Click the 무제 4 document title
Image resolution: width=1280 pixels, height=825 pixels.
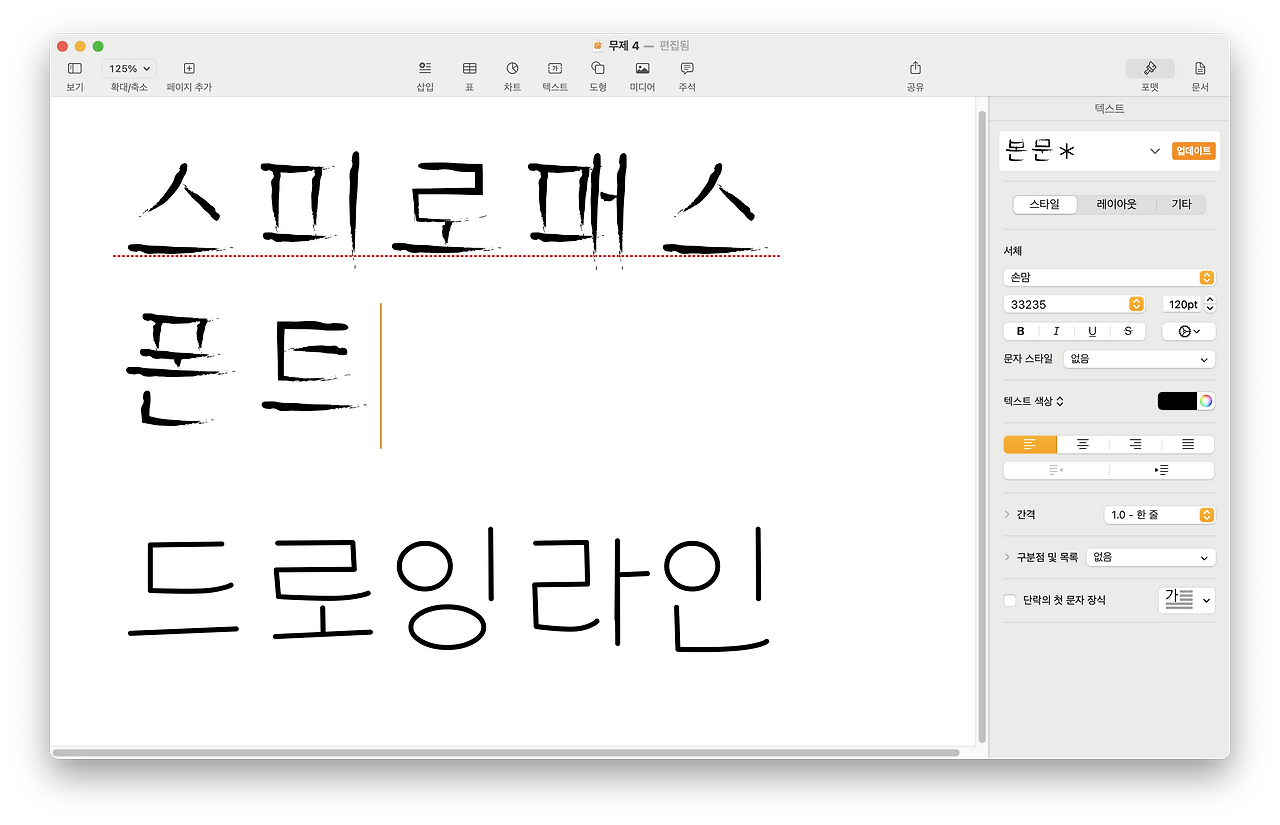624,46
